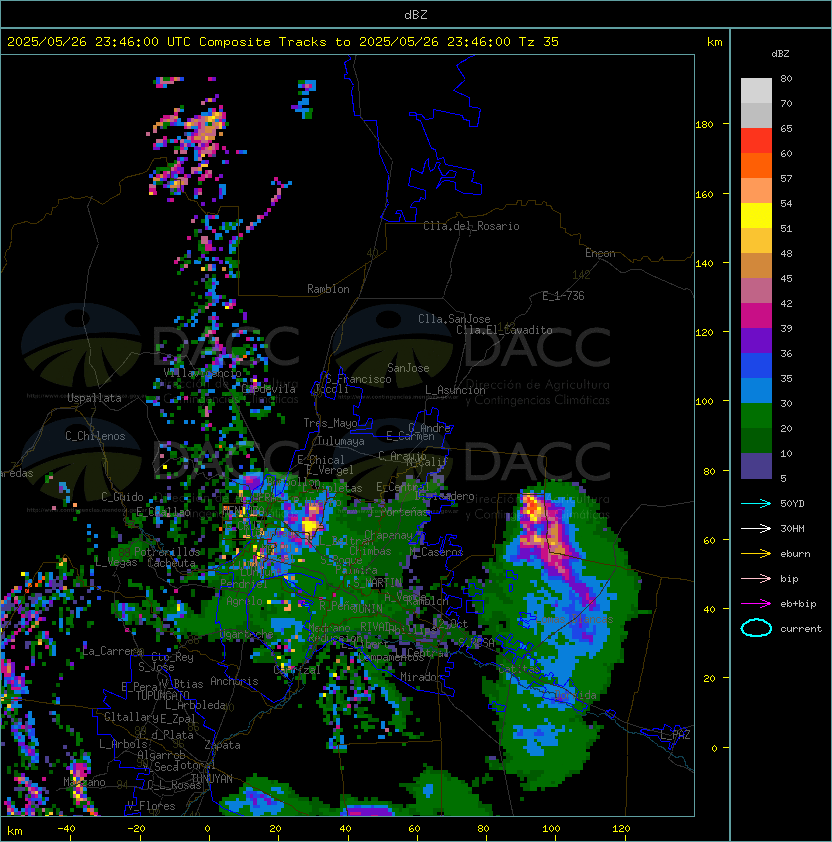Pick the light gray 70-80 dBZ swatch
The width and height of the screenshot is (832, 842).
(x=756, y=91)
